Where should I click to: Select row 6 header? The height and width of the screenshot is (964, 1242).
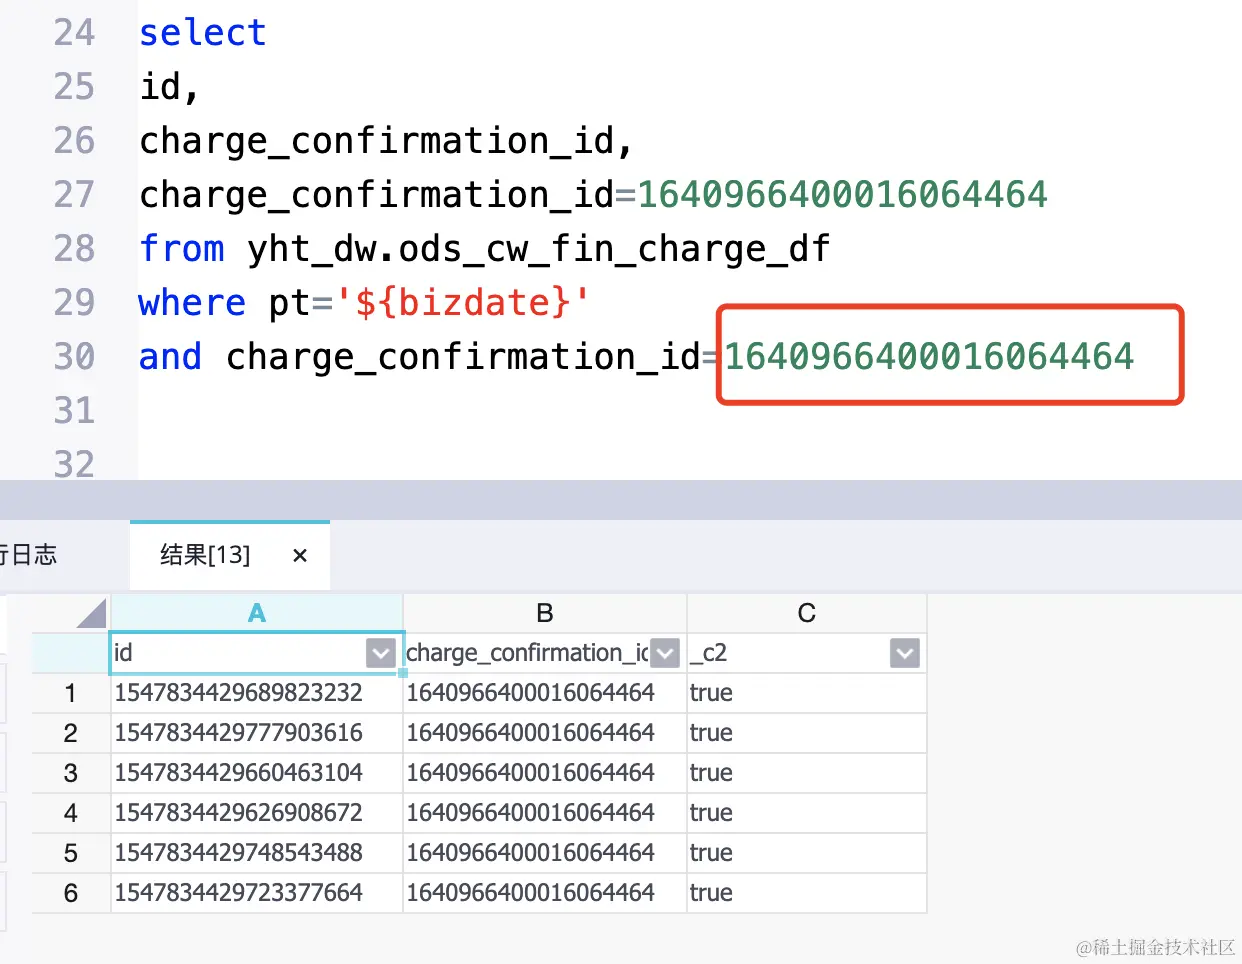pyautogui.click(x=71, y=893)
